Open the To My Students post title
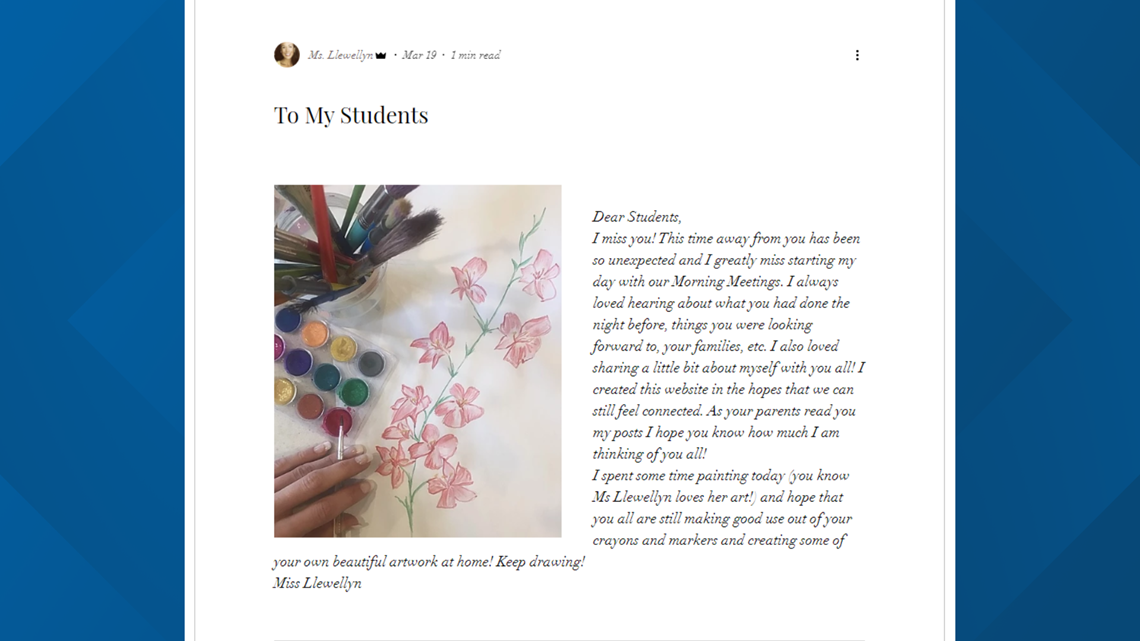This screenshot has height=641, width=1140. [351, 115]
